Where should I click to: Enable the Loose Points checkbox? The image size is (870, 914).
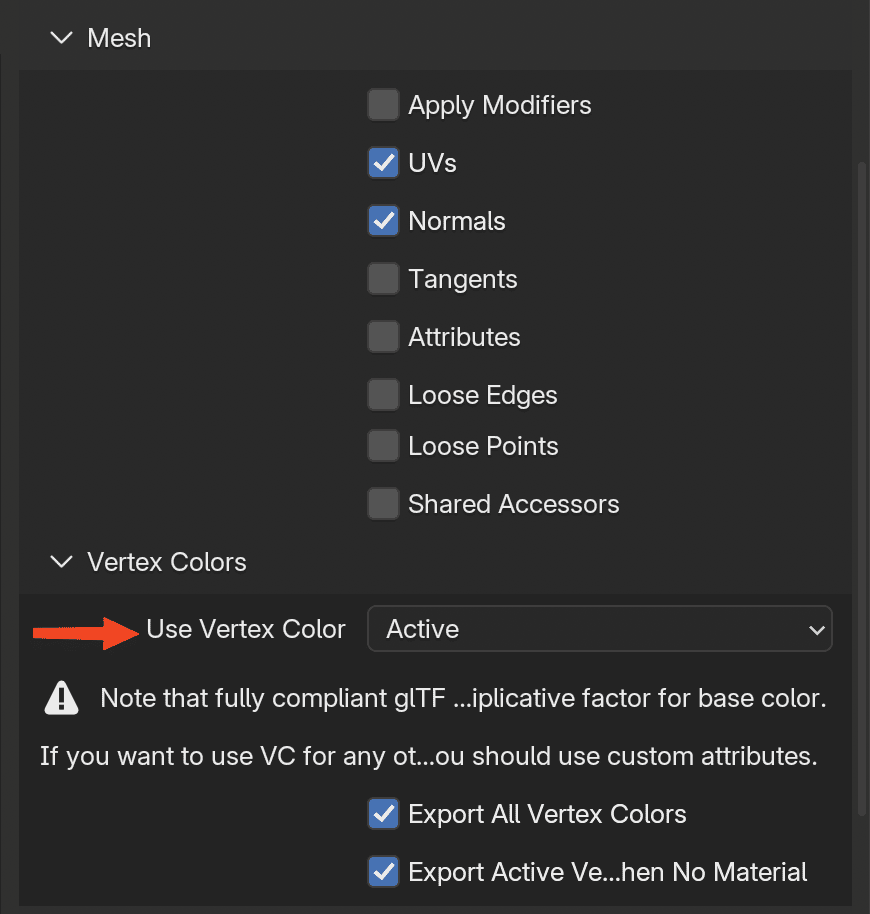tap(383, 445)
